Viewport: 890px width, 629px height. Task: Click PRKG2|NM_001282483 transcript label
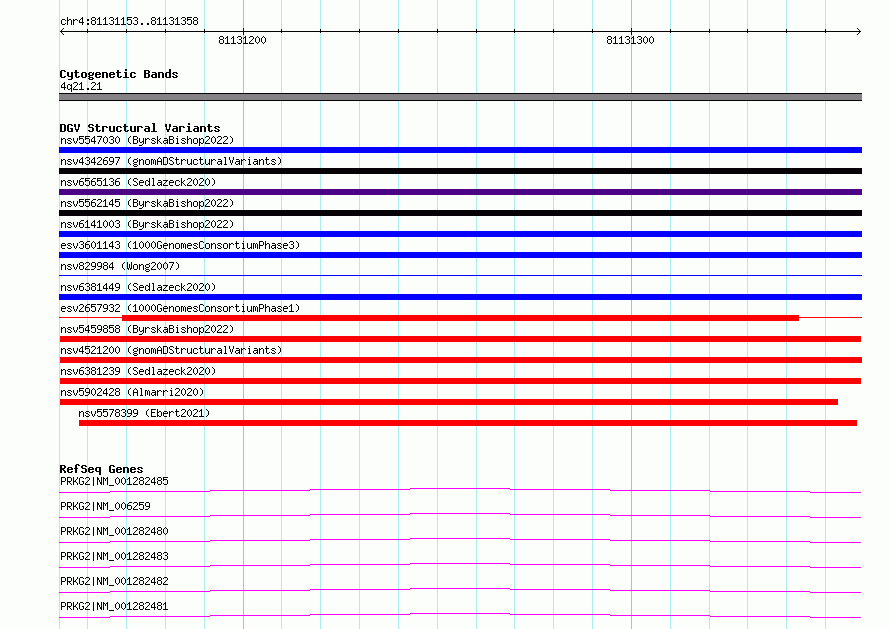pos(114,556)
